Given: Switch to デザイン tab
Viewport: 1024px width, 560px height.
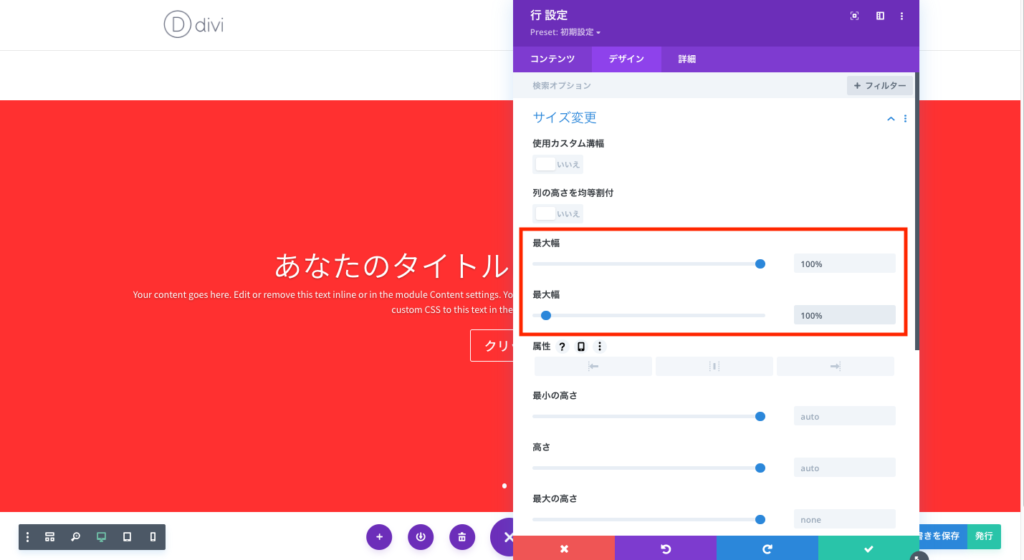Looking at the screenshot, I should tap(626, 59).
